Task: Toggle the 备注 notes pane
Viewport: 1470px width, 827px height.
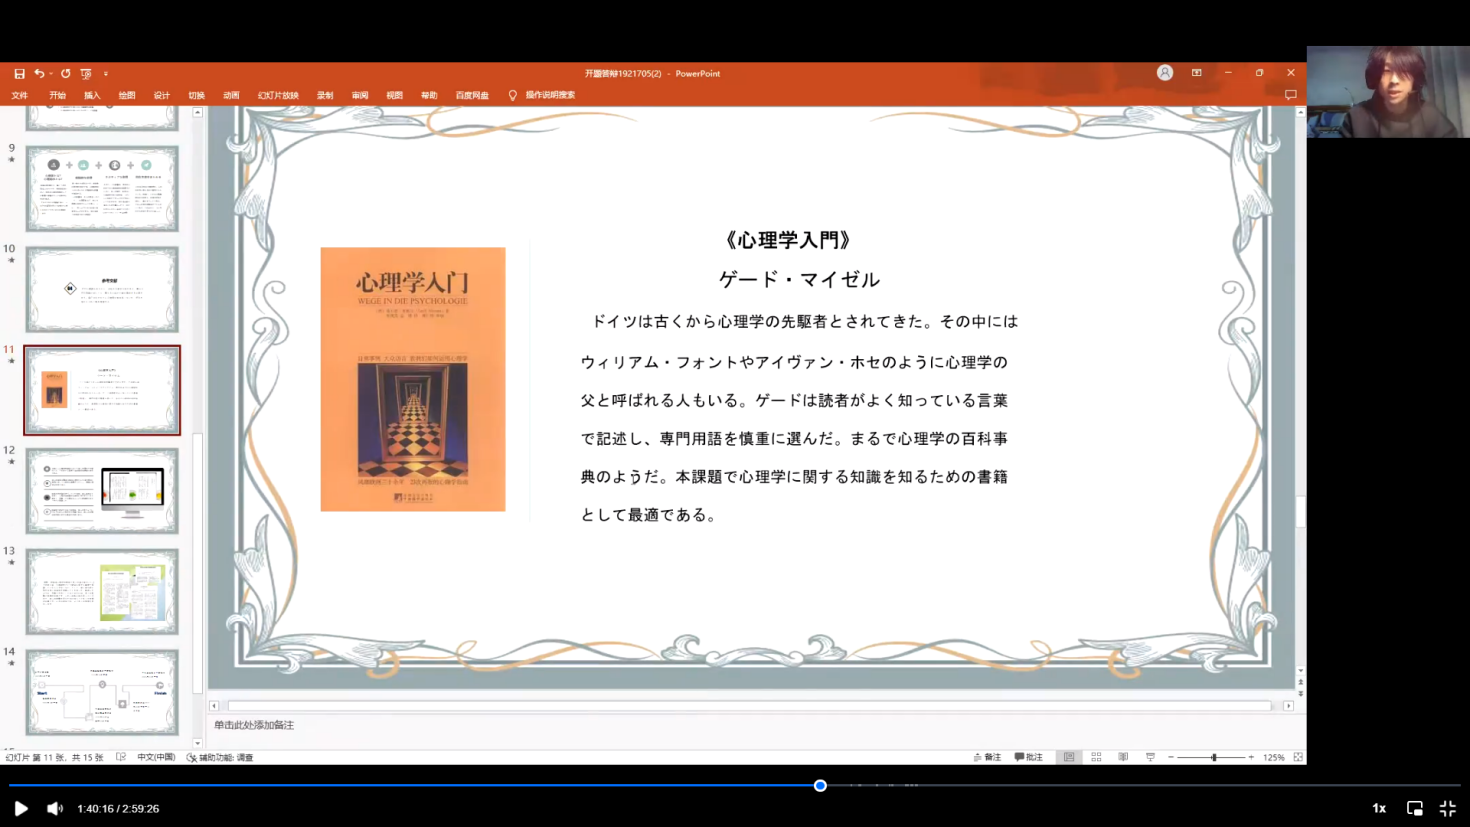Action: click(987, 757)
